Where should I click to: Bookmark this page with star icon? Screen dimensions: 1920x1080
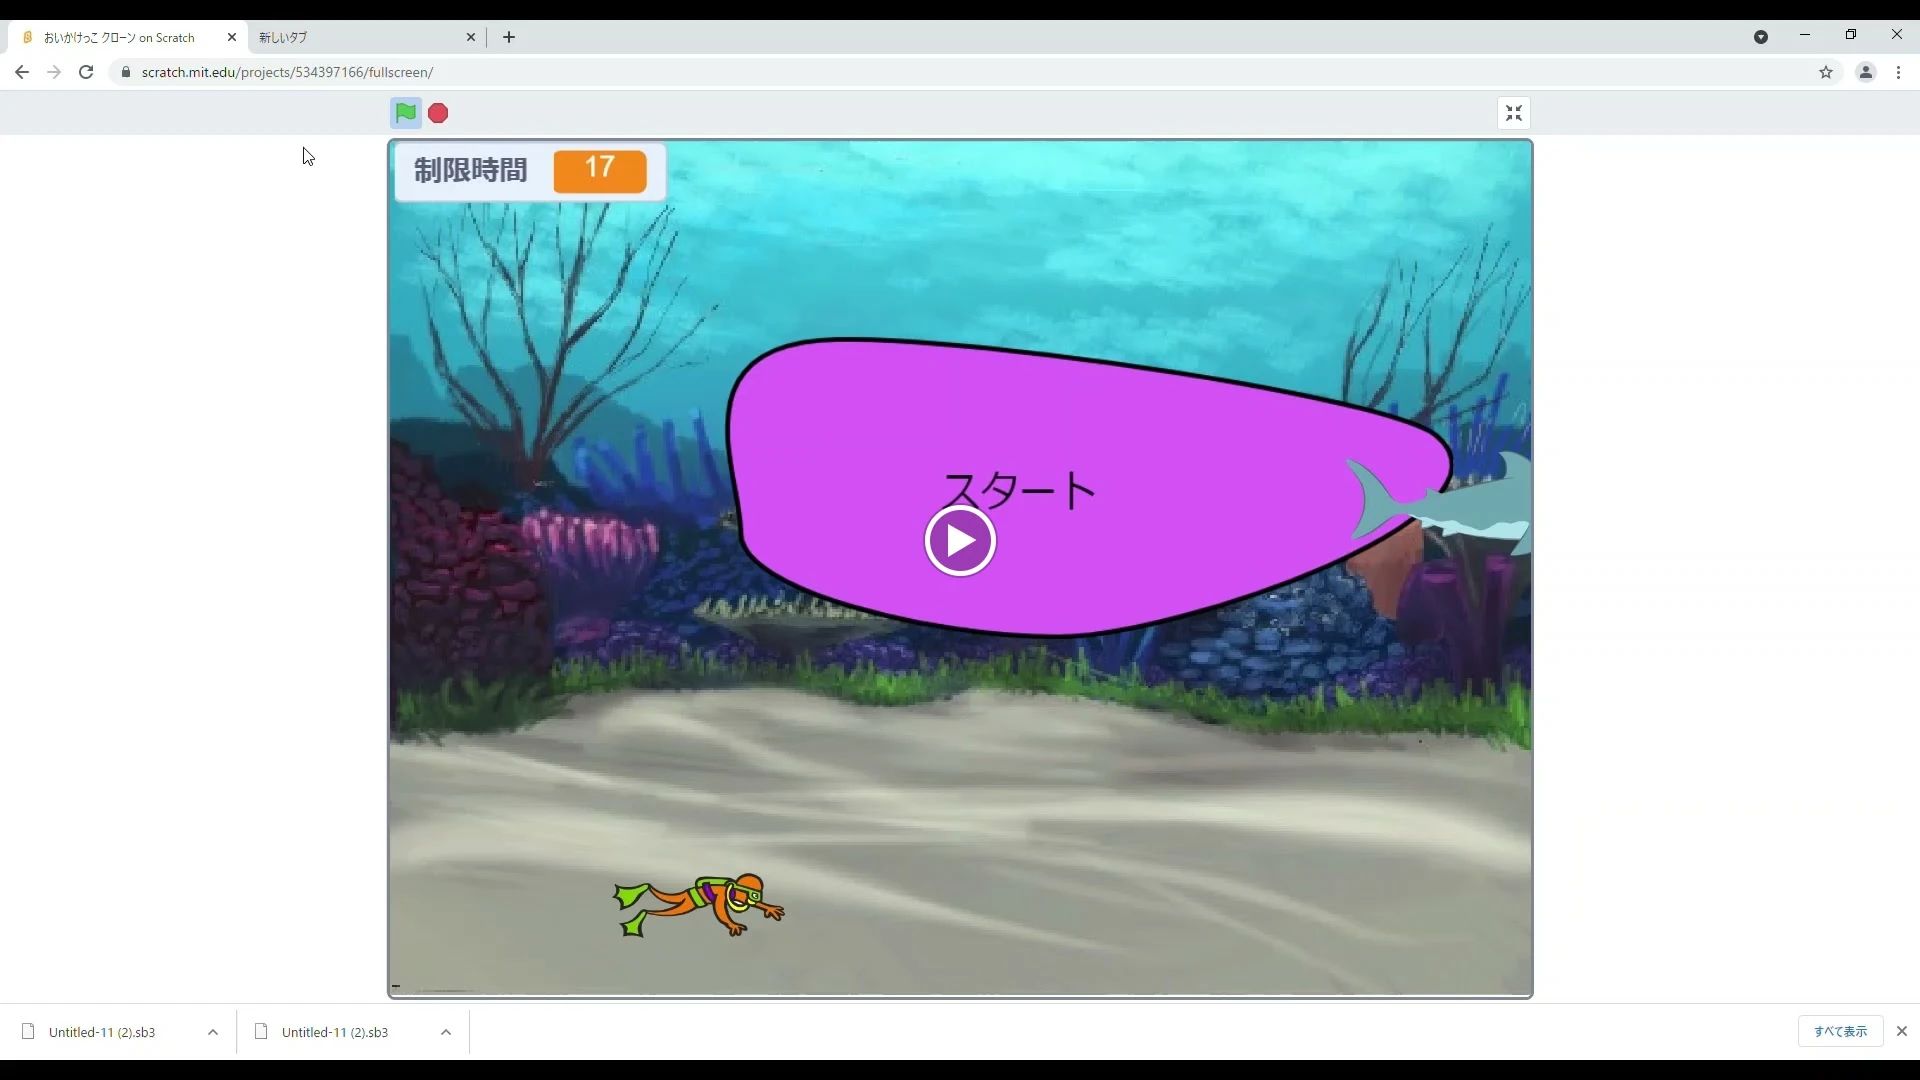(1825, 72)
